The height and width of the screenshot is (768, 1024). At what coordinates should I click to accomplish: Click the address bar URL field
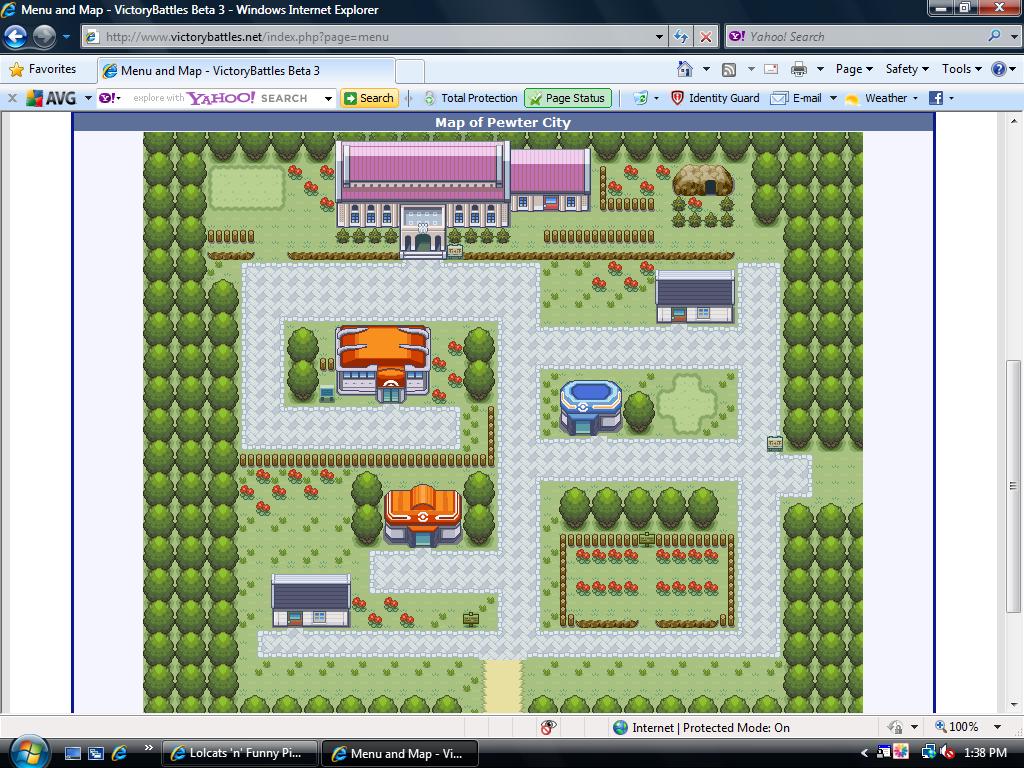367,37
